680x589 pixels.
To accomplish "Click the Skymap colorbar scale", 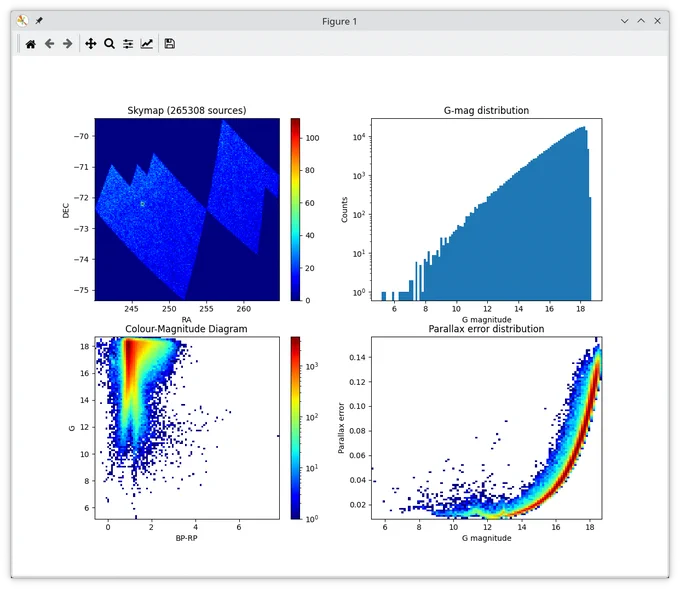I will pyautogui.click(x=295, y=209).
